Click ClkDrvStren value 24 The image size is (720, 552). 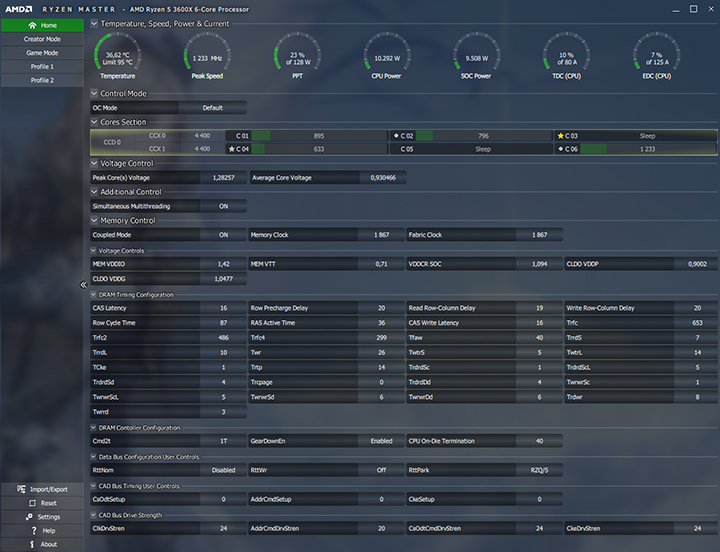(x=224, y=529)
